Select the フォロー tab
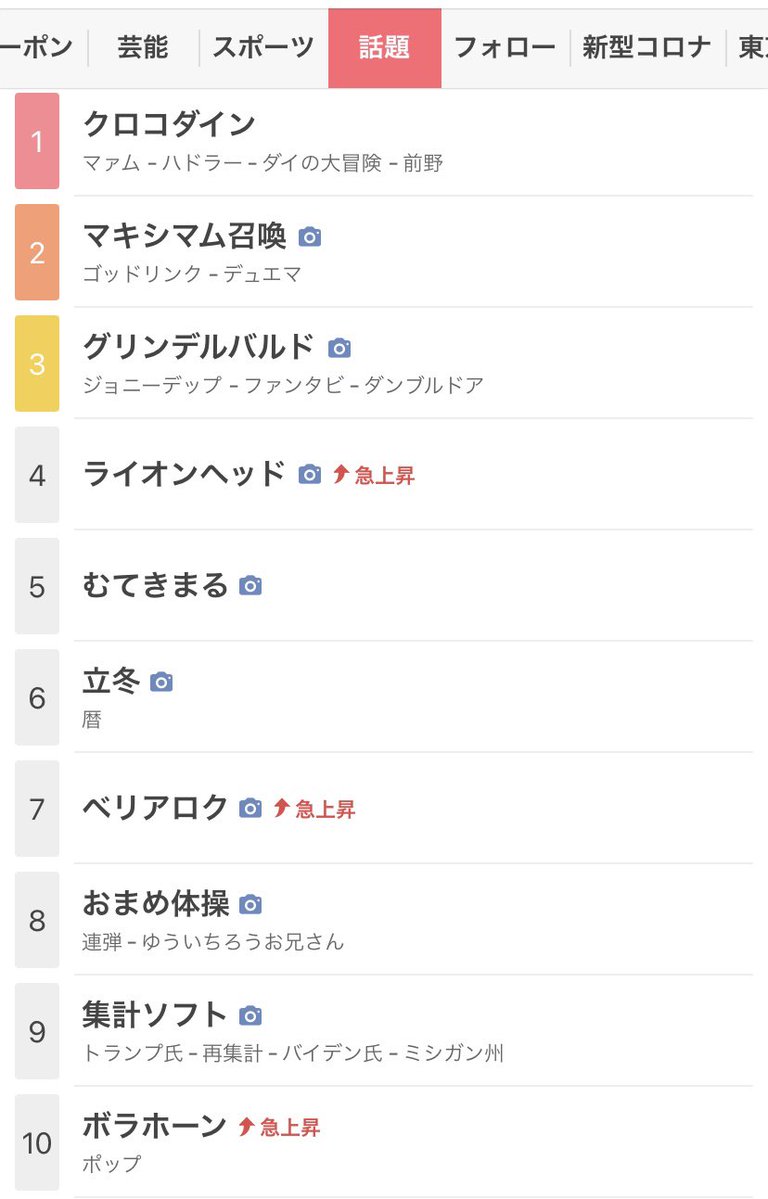Screen dimensions: 768x1199 [505, 47]
